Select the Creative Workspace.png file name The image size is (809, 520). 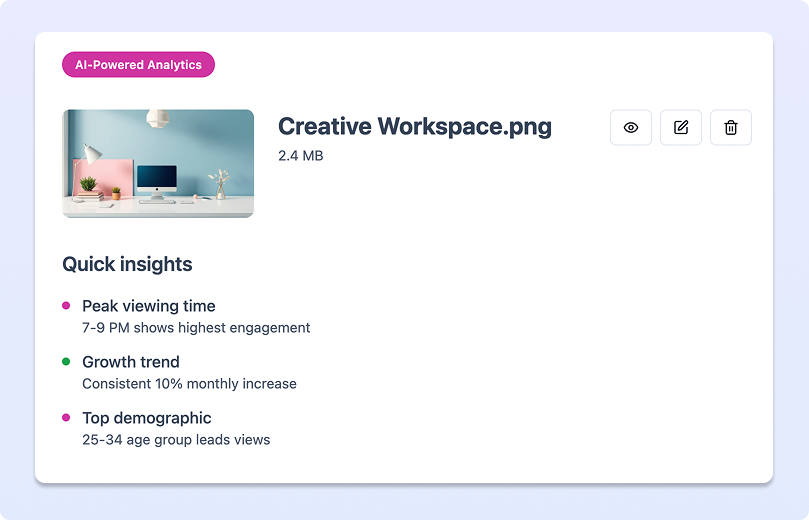click(414, 127)
